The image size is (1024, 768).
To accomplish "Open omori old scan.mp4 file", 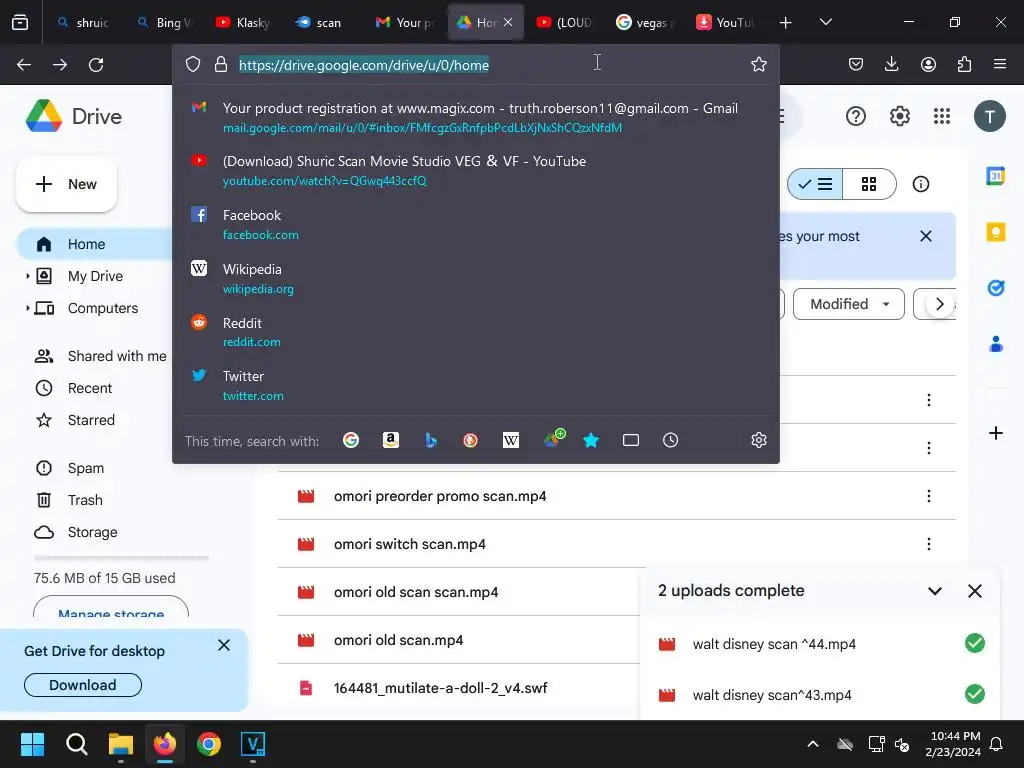I will (x=398, y=640).
